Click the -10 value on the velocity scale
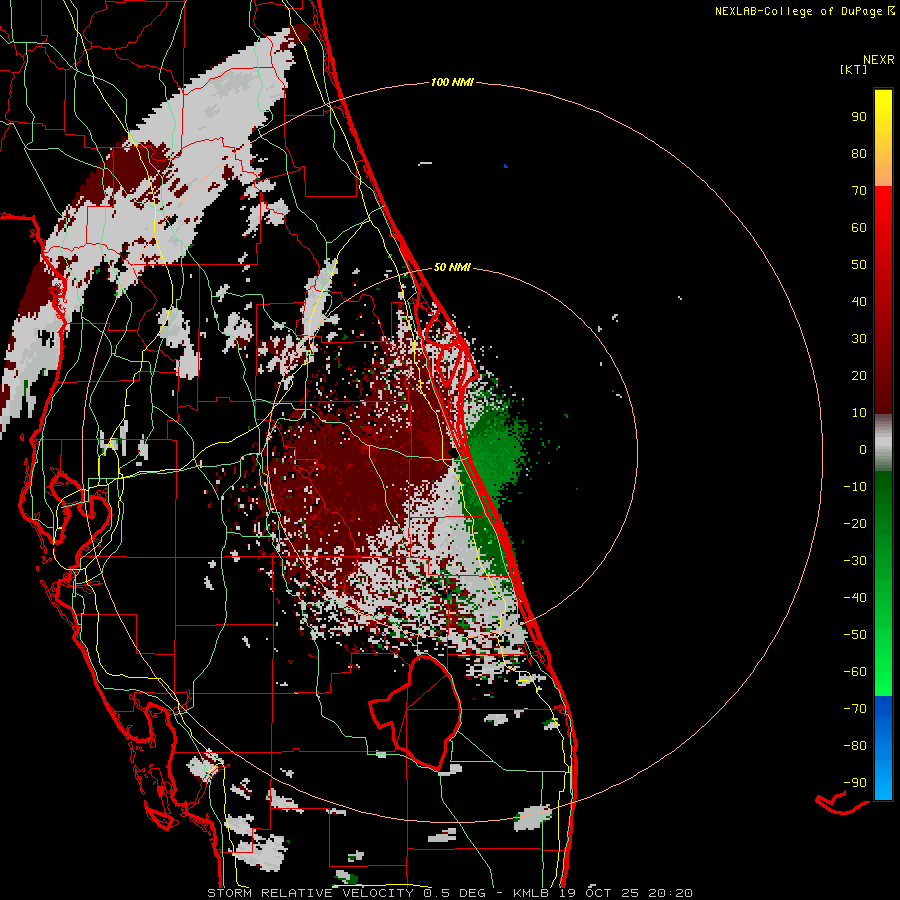 point(855,487)
